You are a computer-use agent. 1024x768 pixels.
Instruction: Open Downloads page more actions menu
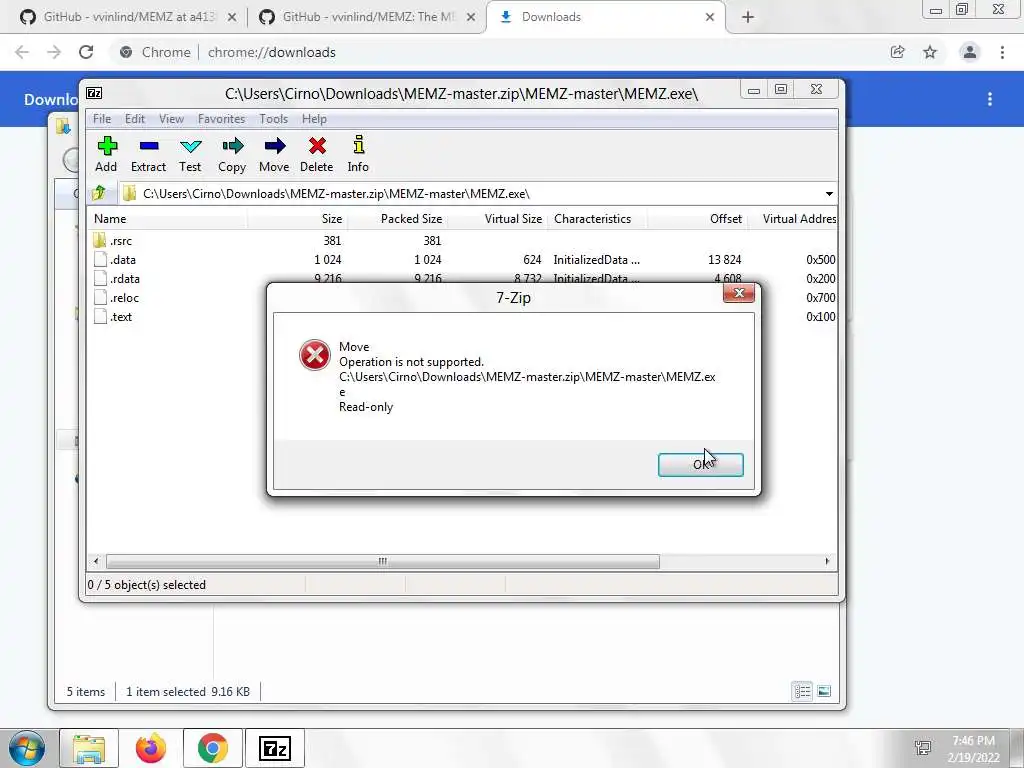click(x=990, y=99)
